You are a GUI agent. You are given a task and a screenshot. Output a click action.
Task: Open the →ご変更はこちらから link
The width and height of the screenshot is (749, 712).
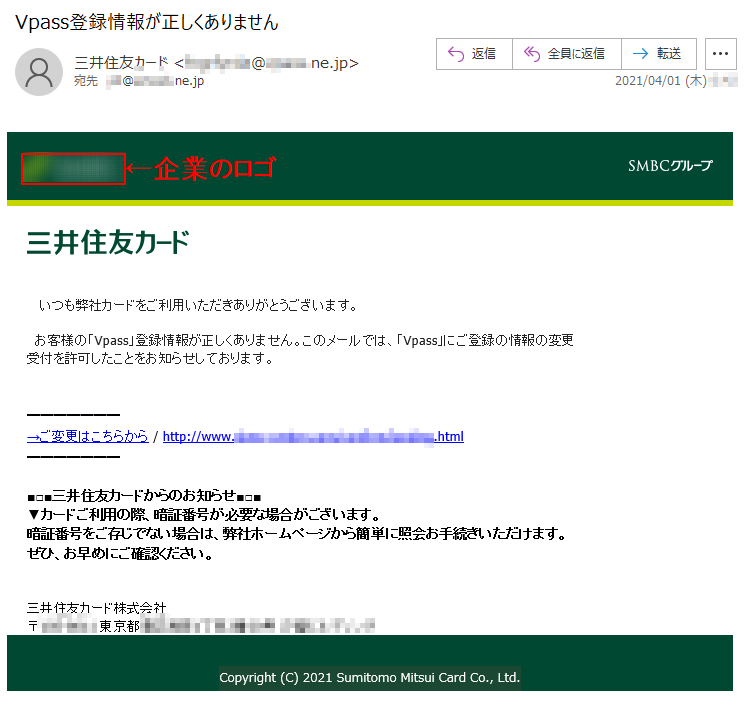point(87,436)
